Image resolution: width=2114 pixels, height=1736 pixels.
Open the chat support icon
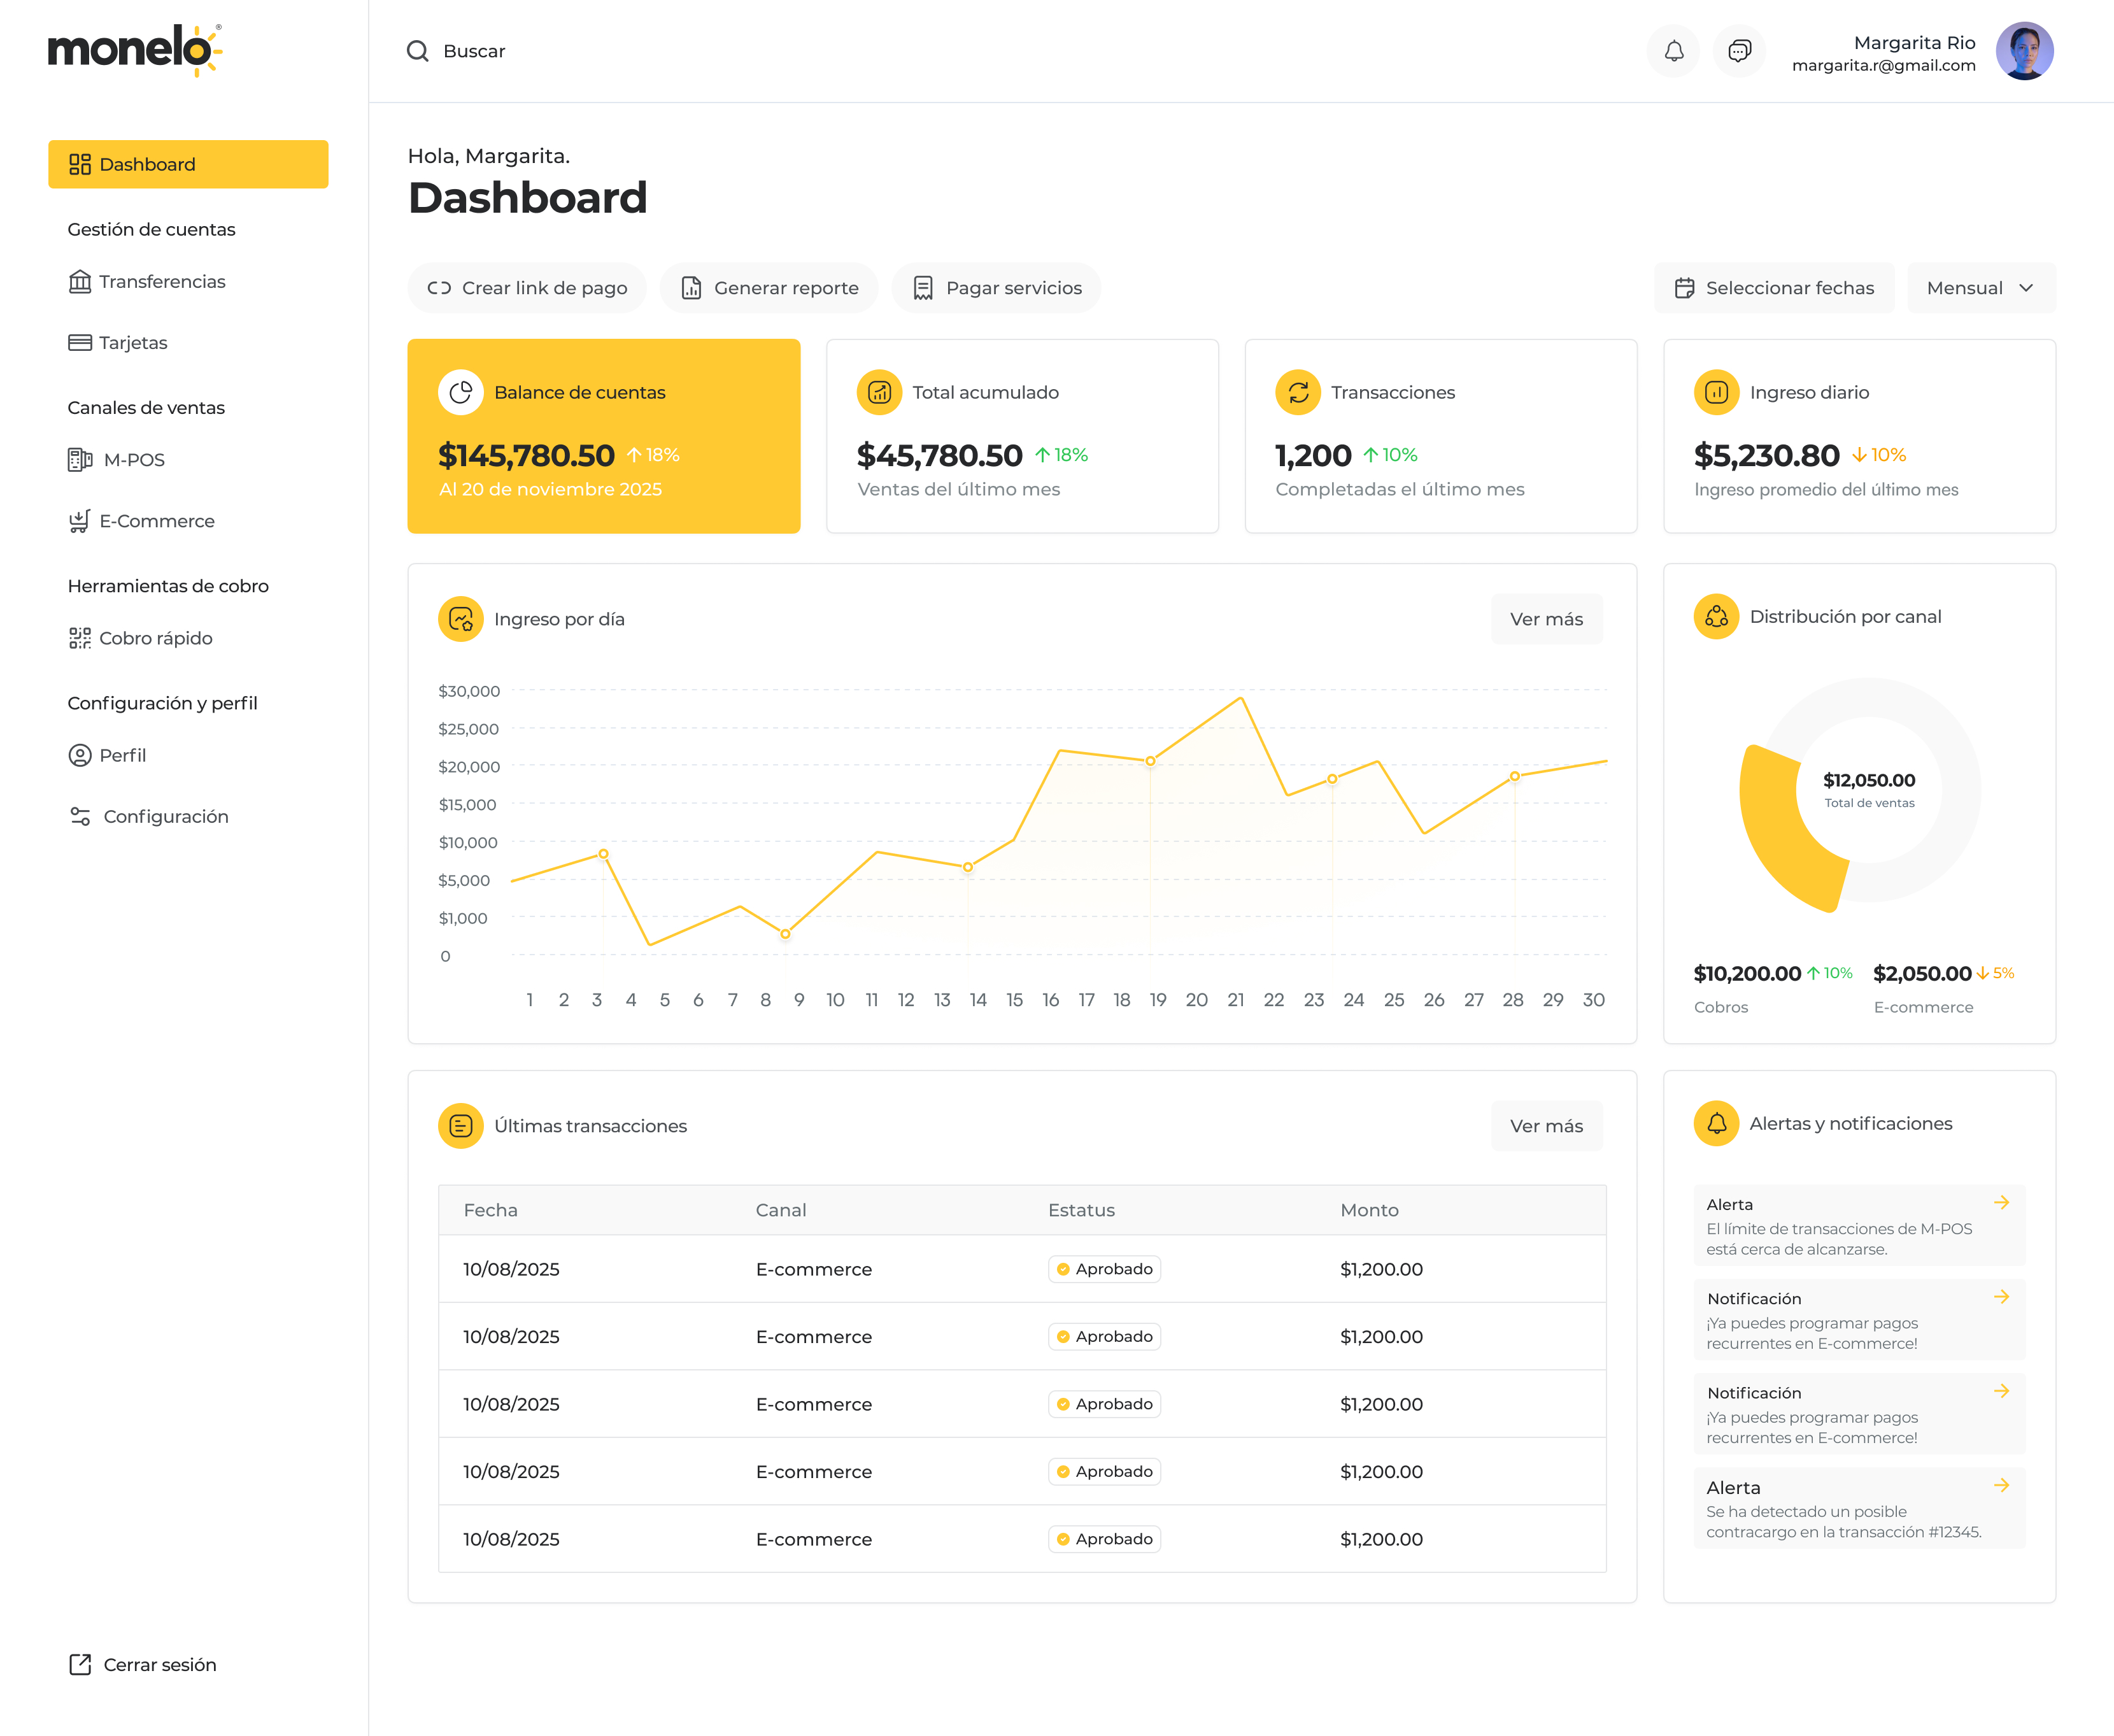tap(1740, 51)
